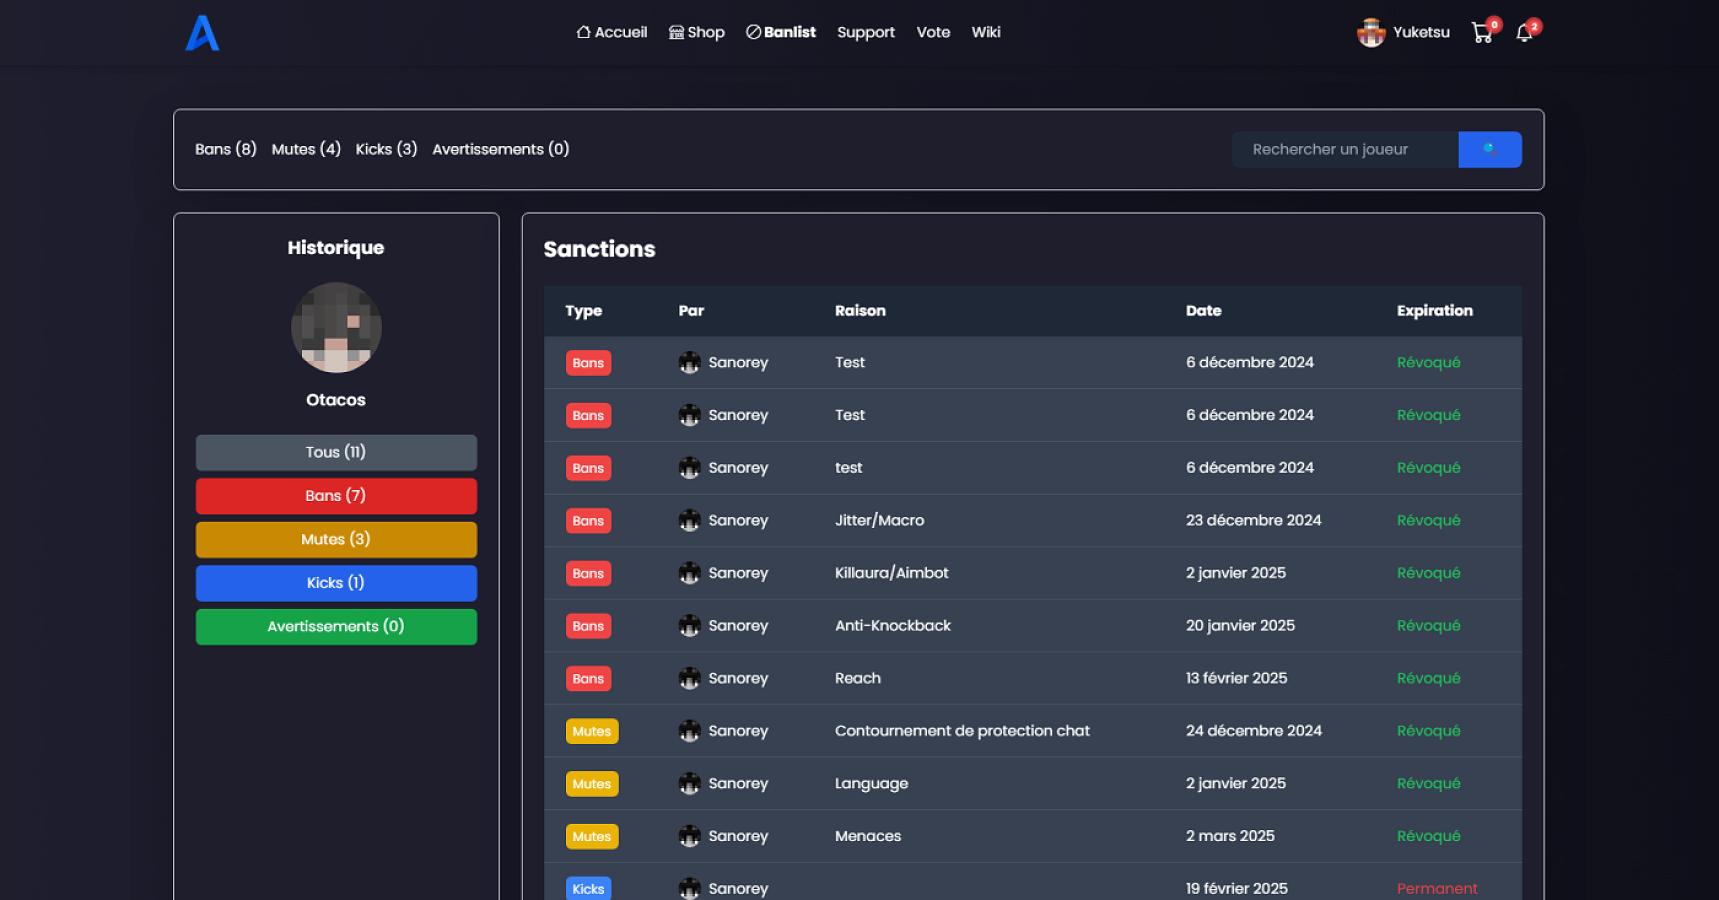
Task: Open Sanorey link in Anti-Knockback row
Action: 738,626
